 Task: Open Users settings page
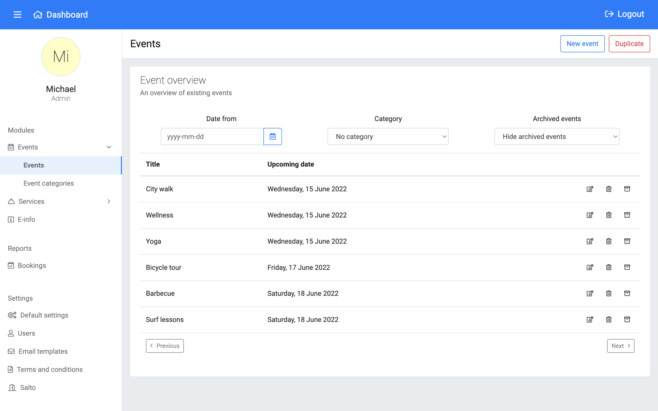21,333
